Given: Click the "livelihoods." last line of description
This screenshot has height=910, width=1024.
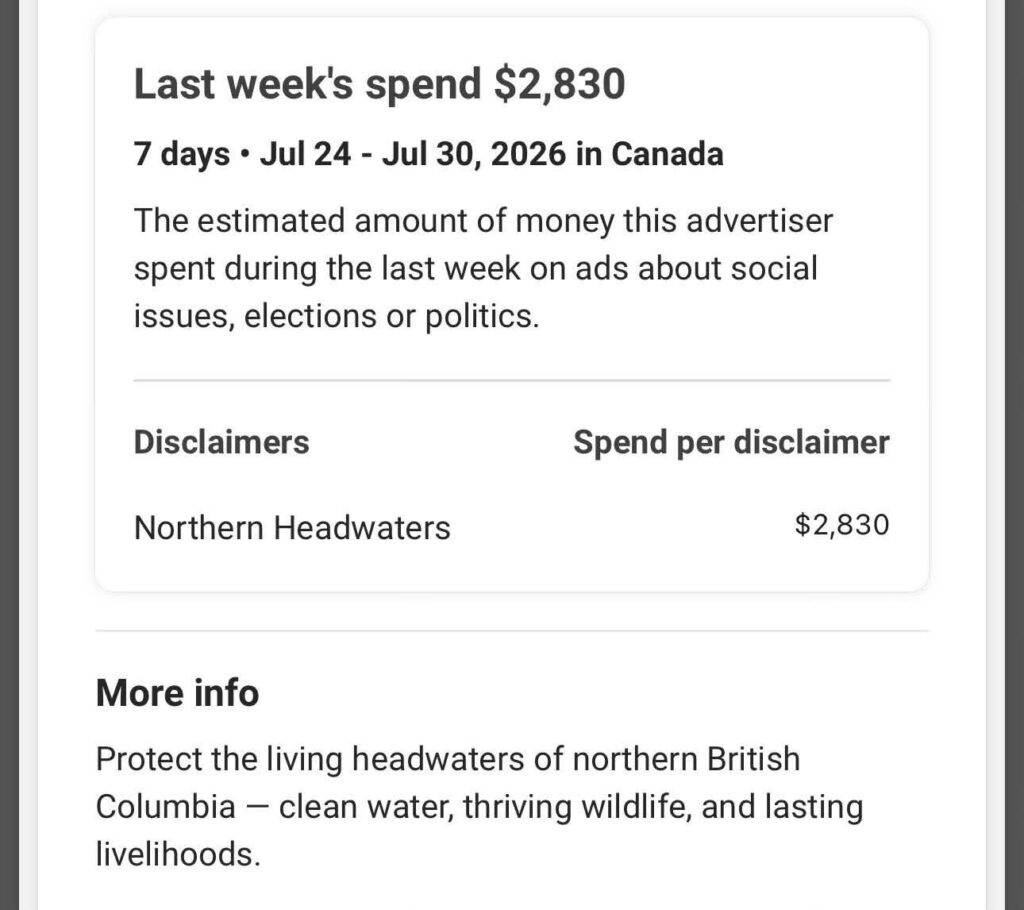Looking at the screenshot, I should [178, 854].
